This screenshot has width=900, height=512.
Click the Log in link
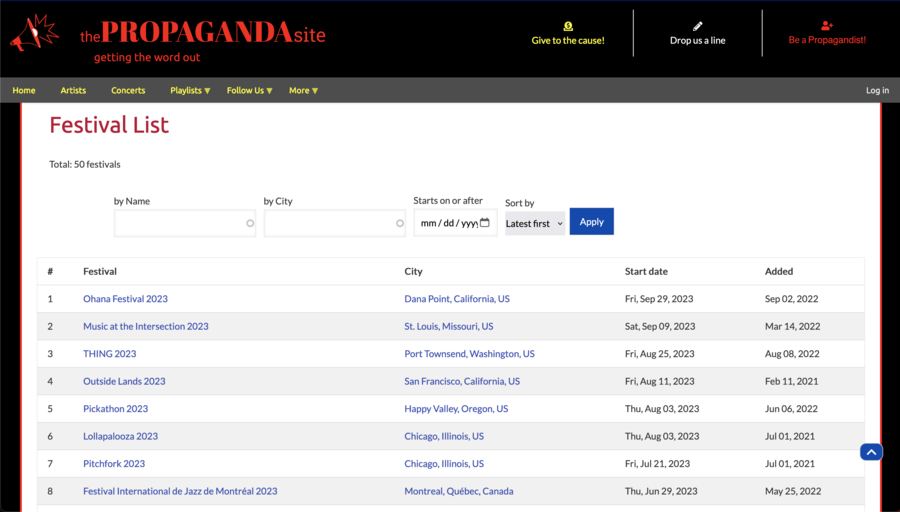tap(877, 90)
